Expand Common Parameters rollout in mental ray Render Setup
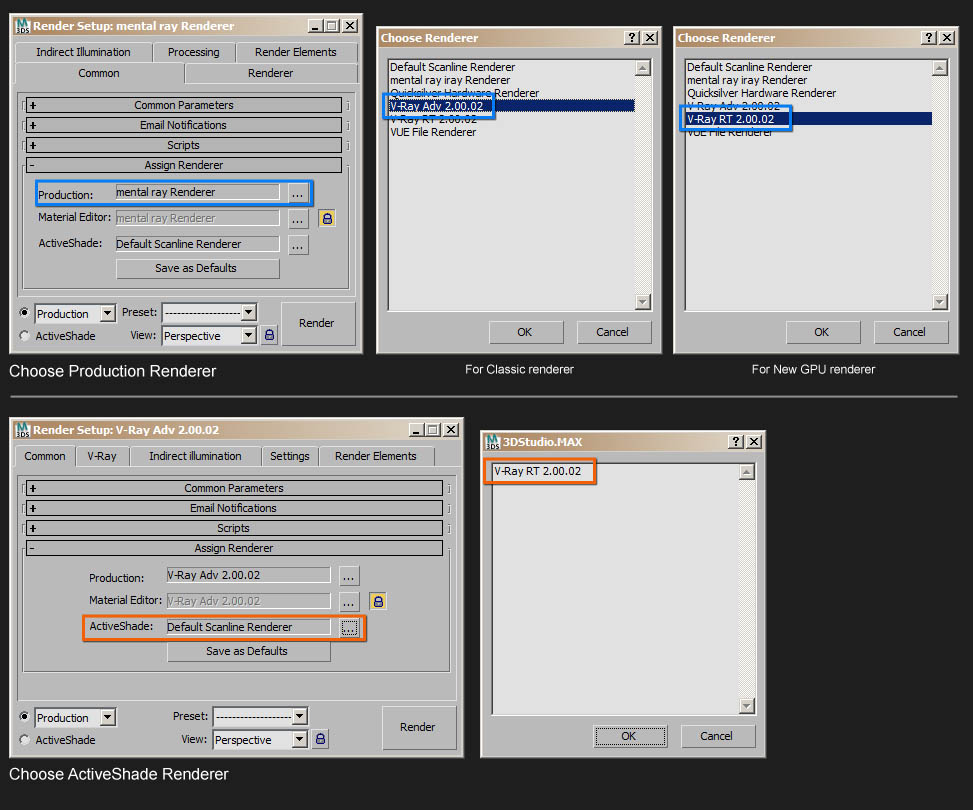This screenshot has width=973, height=810. pos(184,105)
